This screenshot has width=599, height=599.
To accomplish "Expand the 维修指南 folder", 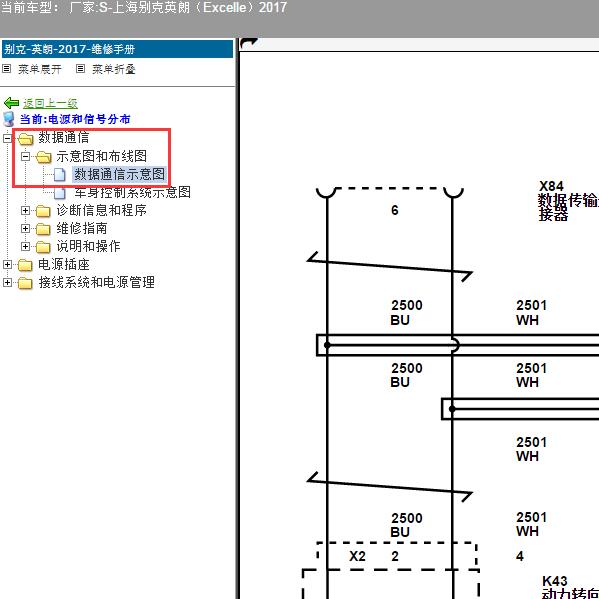I will tap(25, 228).
